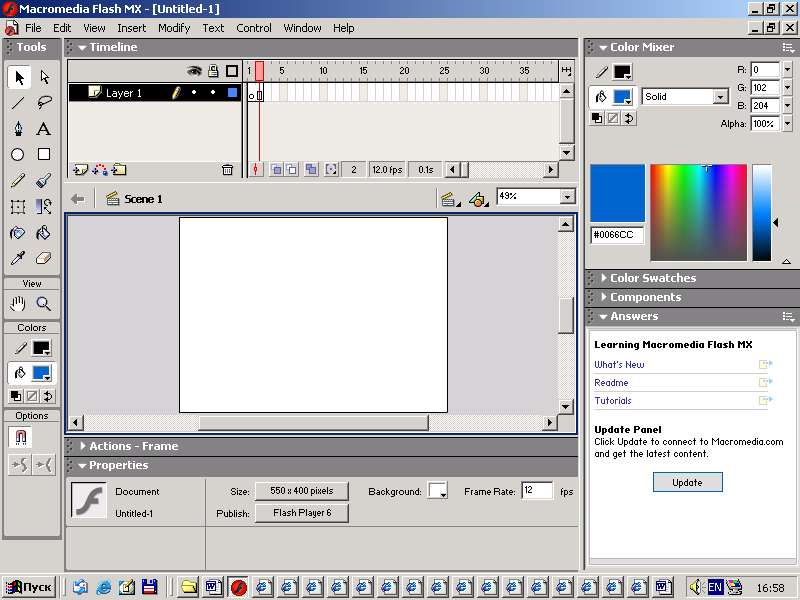800x600 pixels.
Task: Toggle show all layers as outlines
Action: tap(232, 71)
